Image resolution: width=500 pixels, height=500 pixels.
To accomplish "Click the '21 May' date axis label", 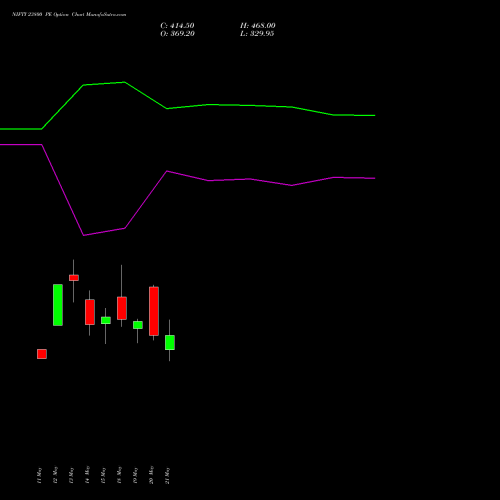I will pos(167,475).
